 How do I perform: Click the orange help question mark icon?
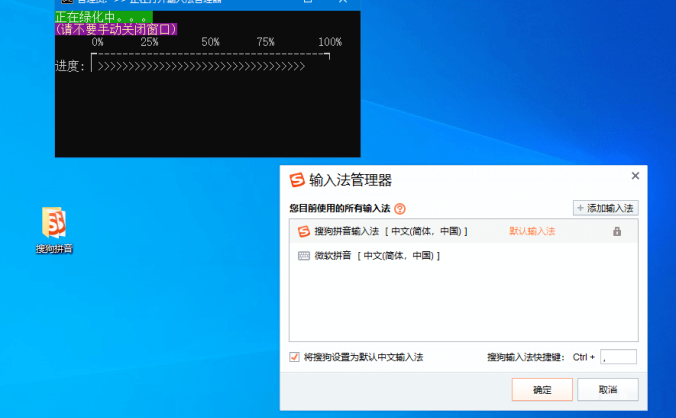[x=400, y=209]
